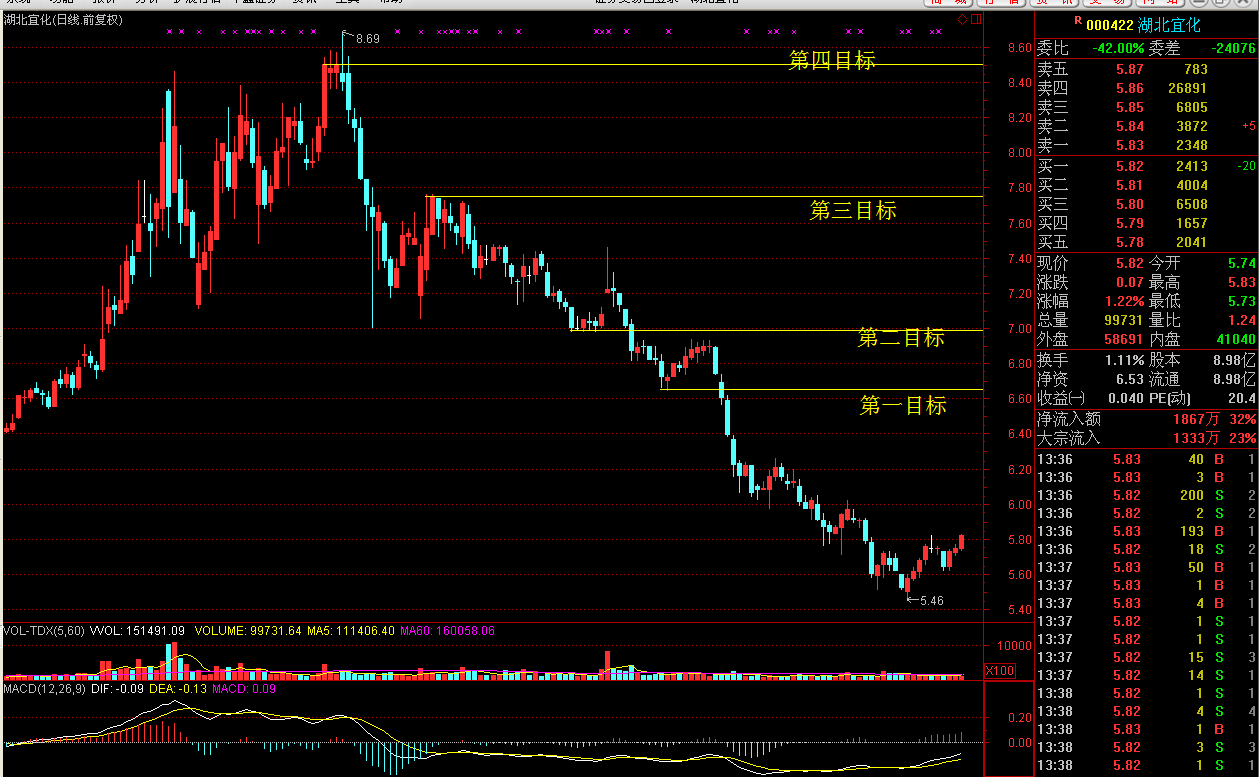The image size is (1259, 777).
Task: Select the 第四目标 target line label
Action: pyautogui.click(x=832, y=61)
